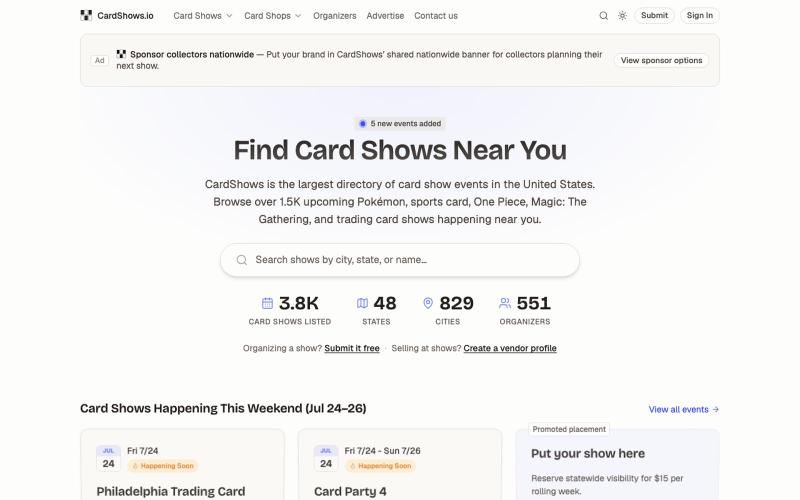Open the Card Party 4 event title

click(350, 491)
